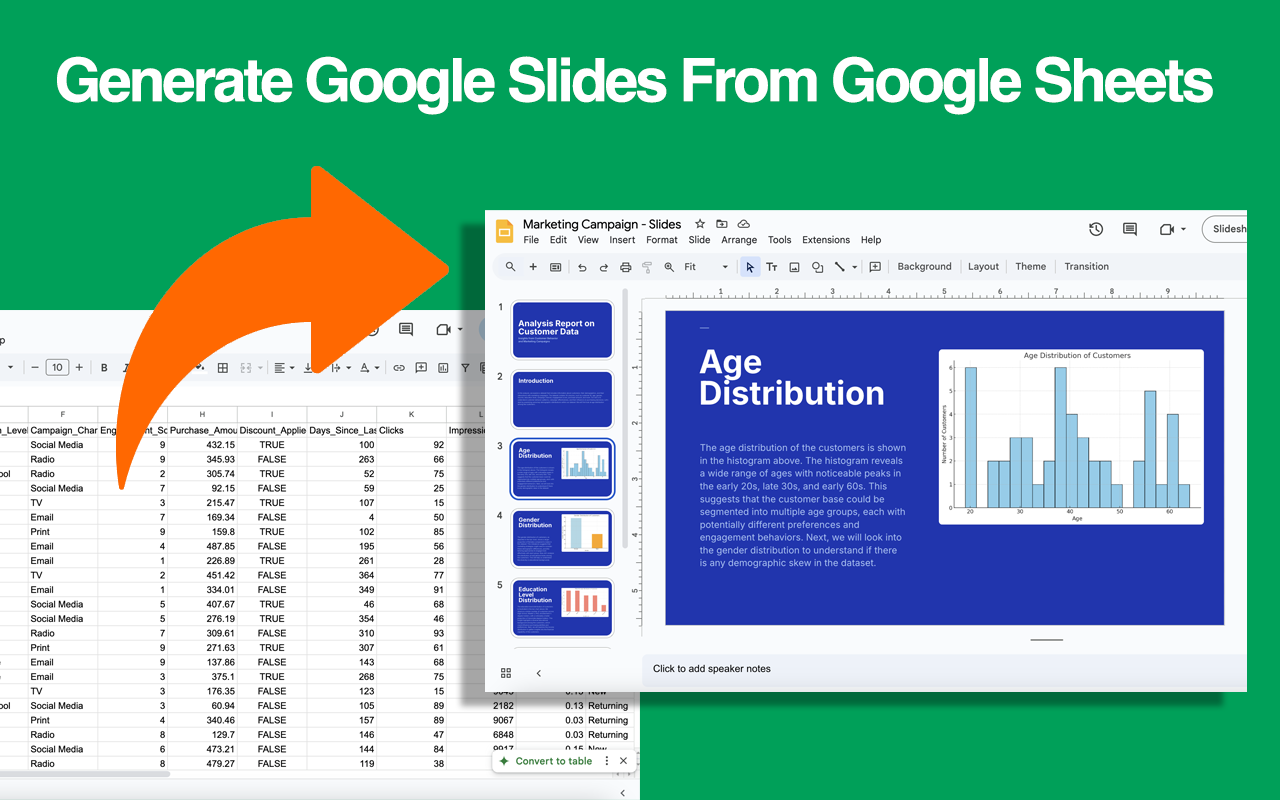Check the cloud document status icon
The width and height of the screenshot is (1280, 800).
pyautogui.click(x=744, y=224)
